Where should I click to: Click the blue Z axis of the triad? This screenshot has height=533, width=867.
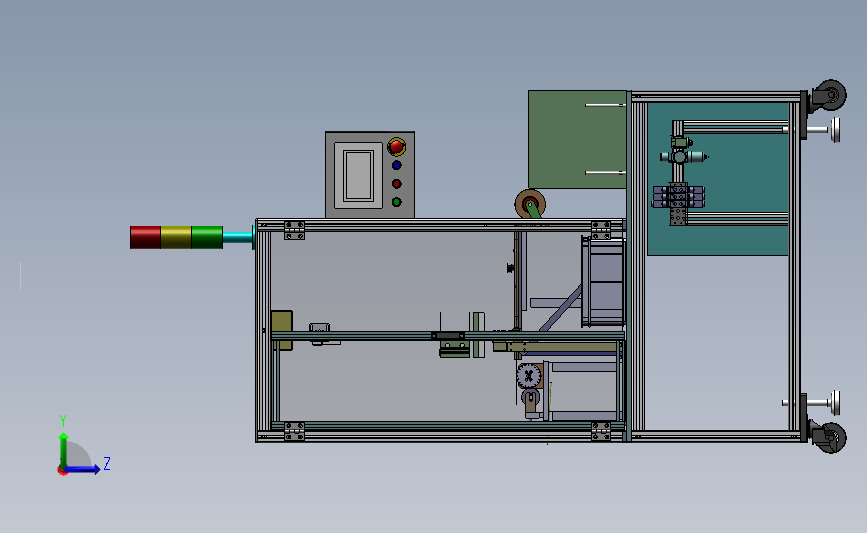[83, 469]
